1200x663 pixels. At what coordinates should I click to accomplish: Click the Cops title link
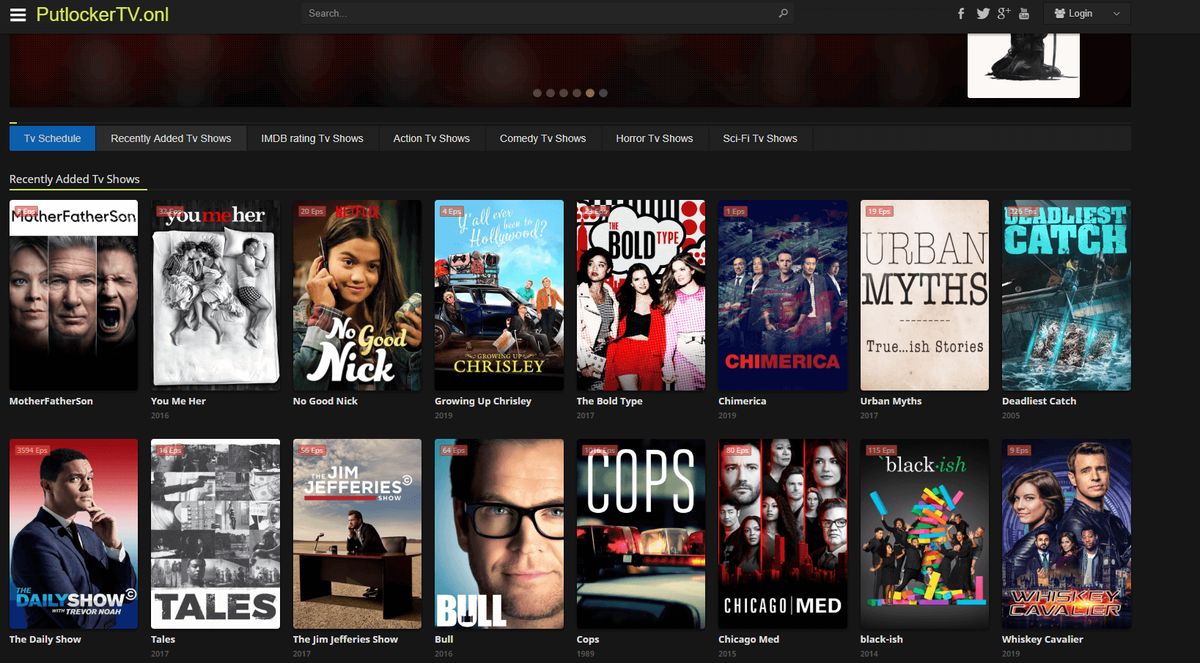(588, 640)
